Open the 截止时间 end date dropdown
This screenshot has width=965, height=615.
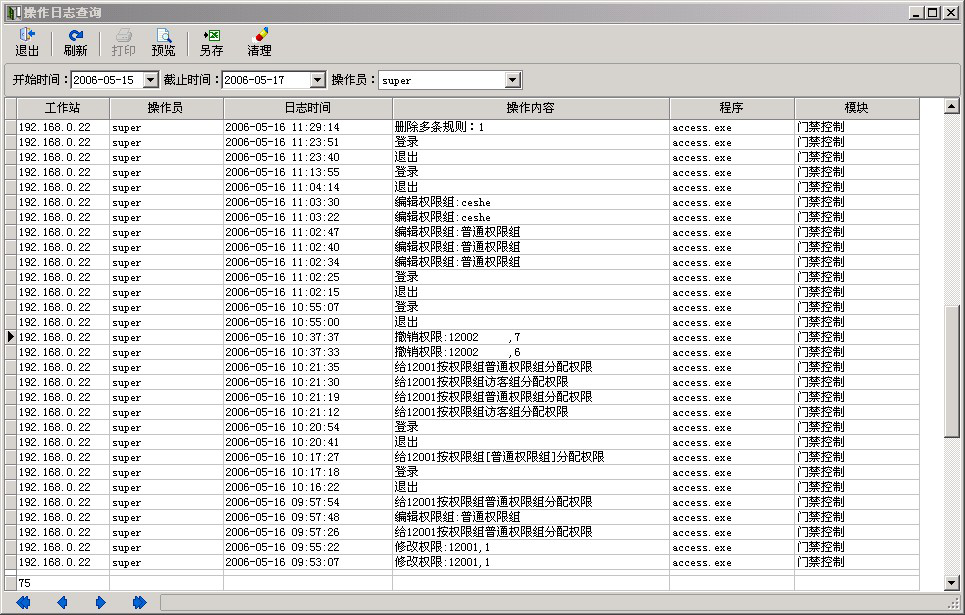click(x=318, y=80)
